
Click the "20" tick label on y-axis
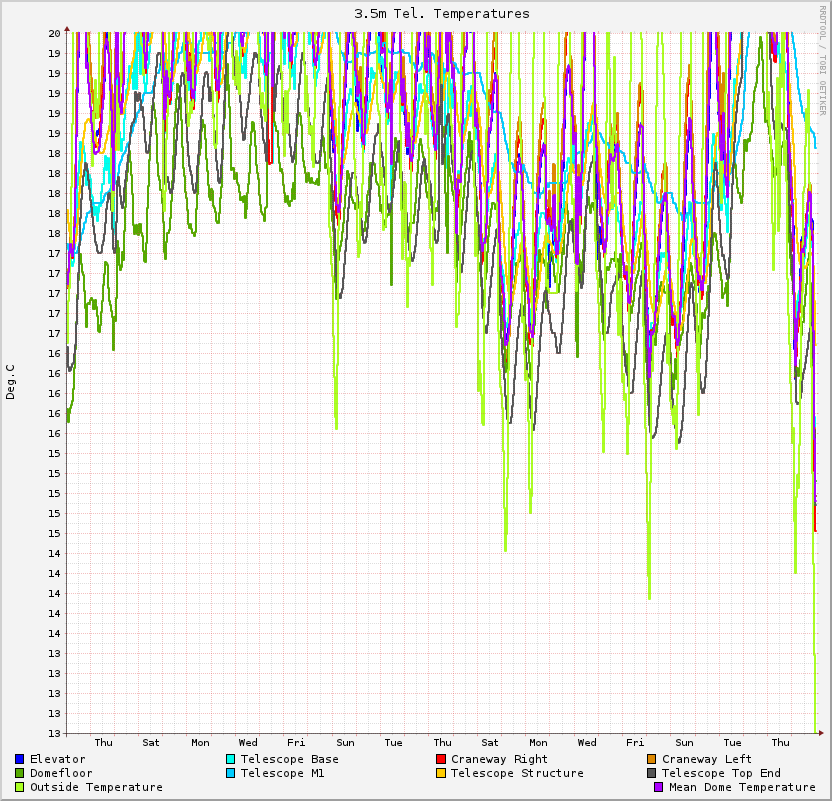[56, 33]
